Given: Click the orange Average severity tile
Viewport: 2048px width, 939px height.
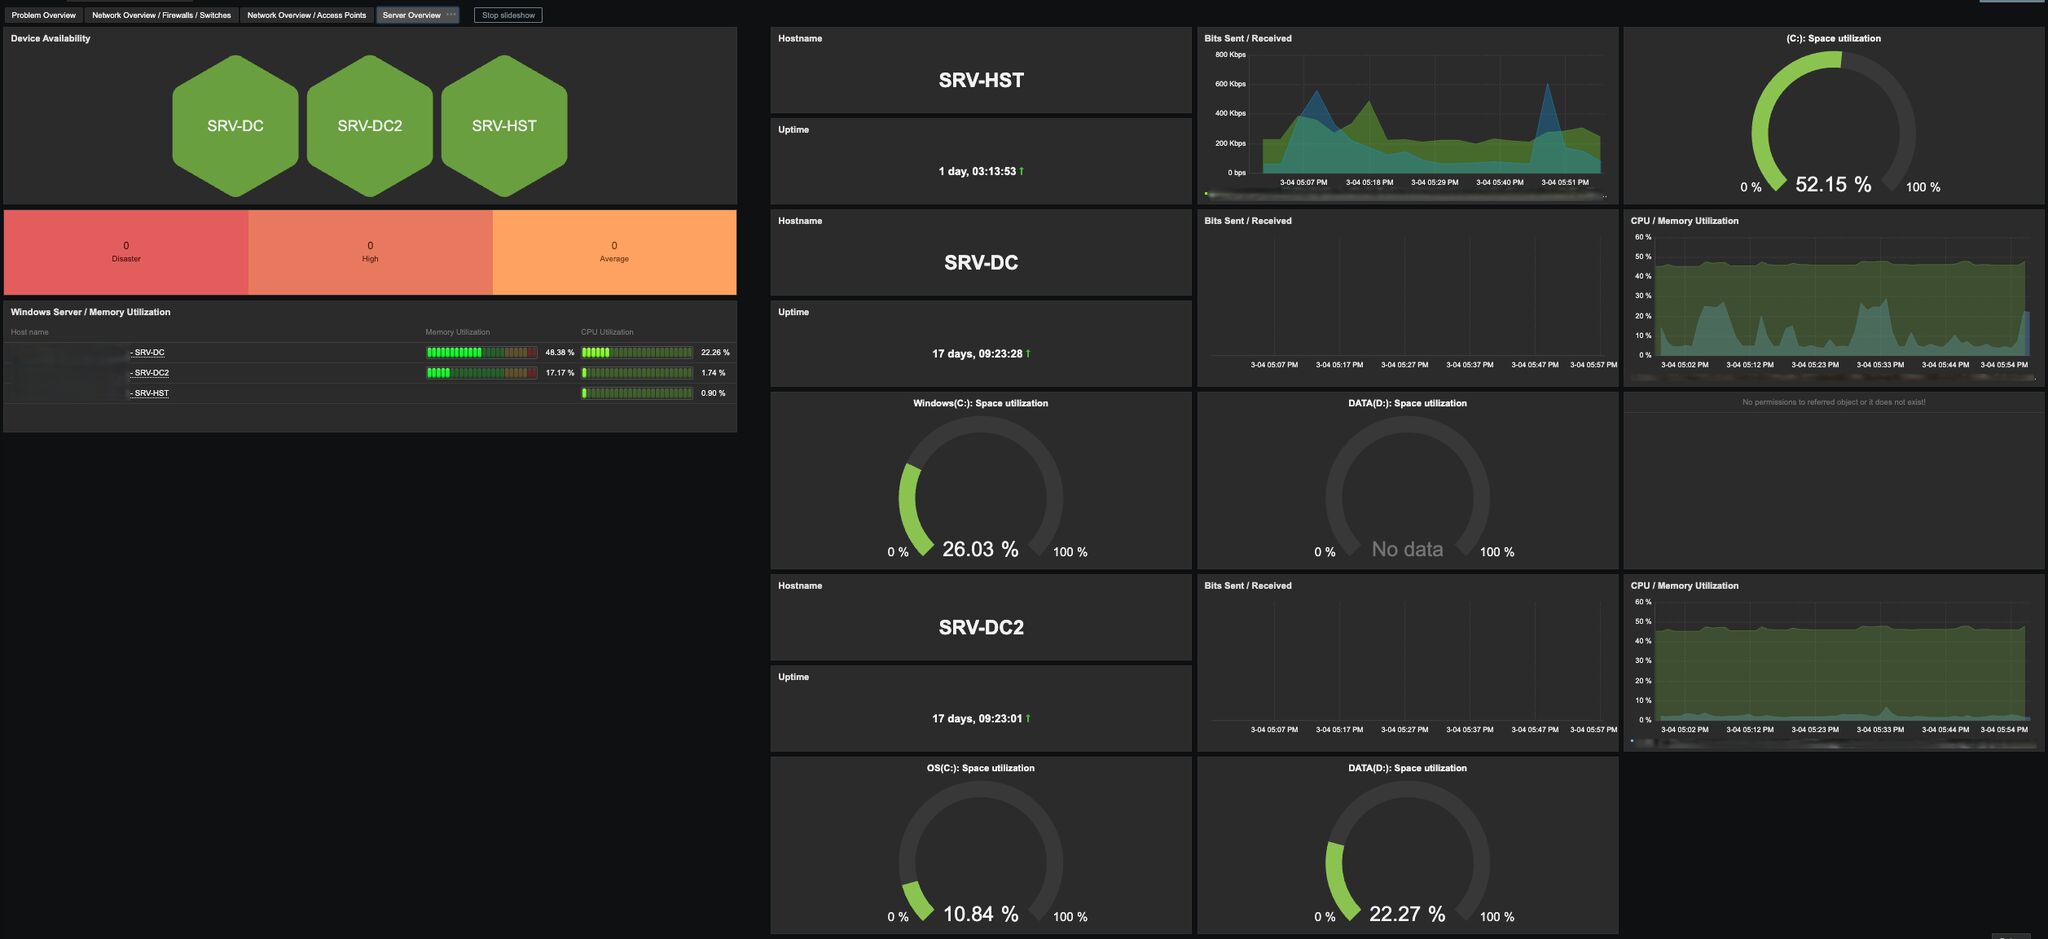Looking at the screenshot, I should click(x=614, y=252).
